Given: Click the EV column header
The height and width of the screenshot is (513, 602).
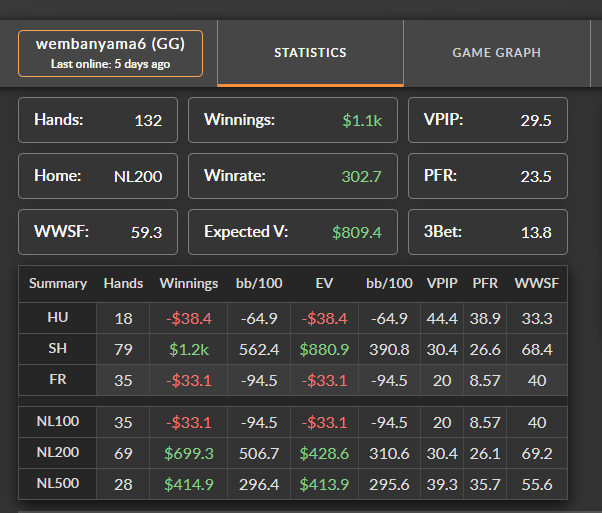Looking at the screenshot, I should 324,283.
